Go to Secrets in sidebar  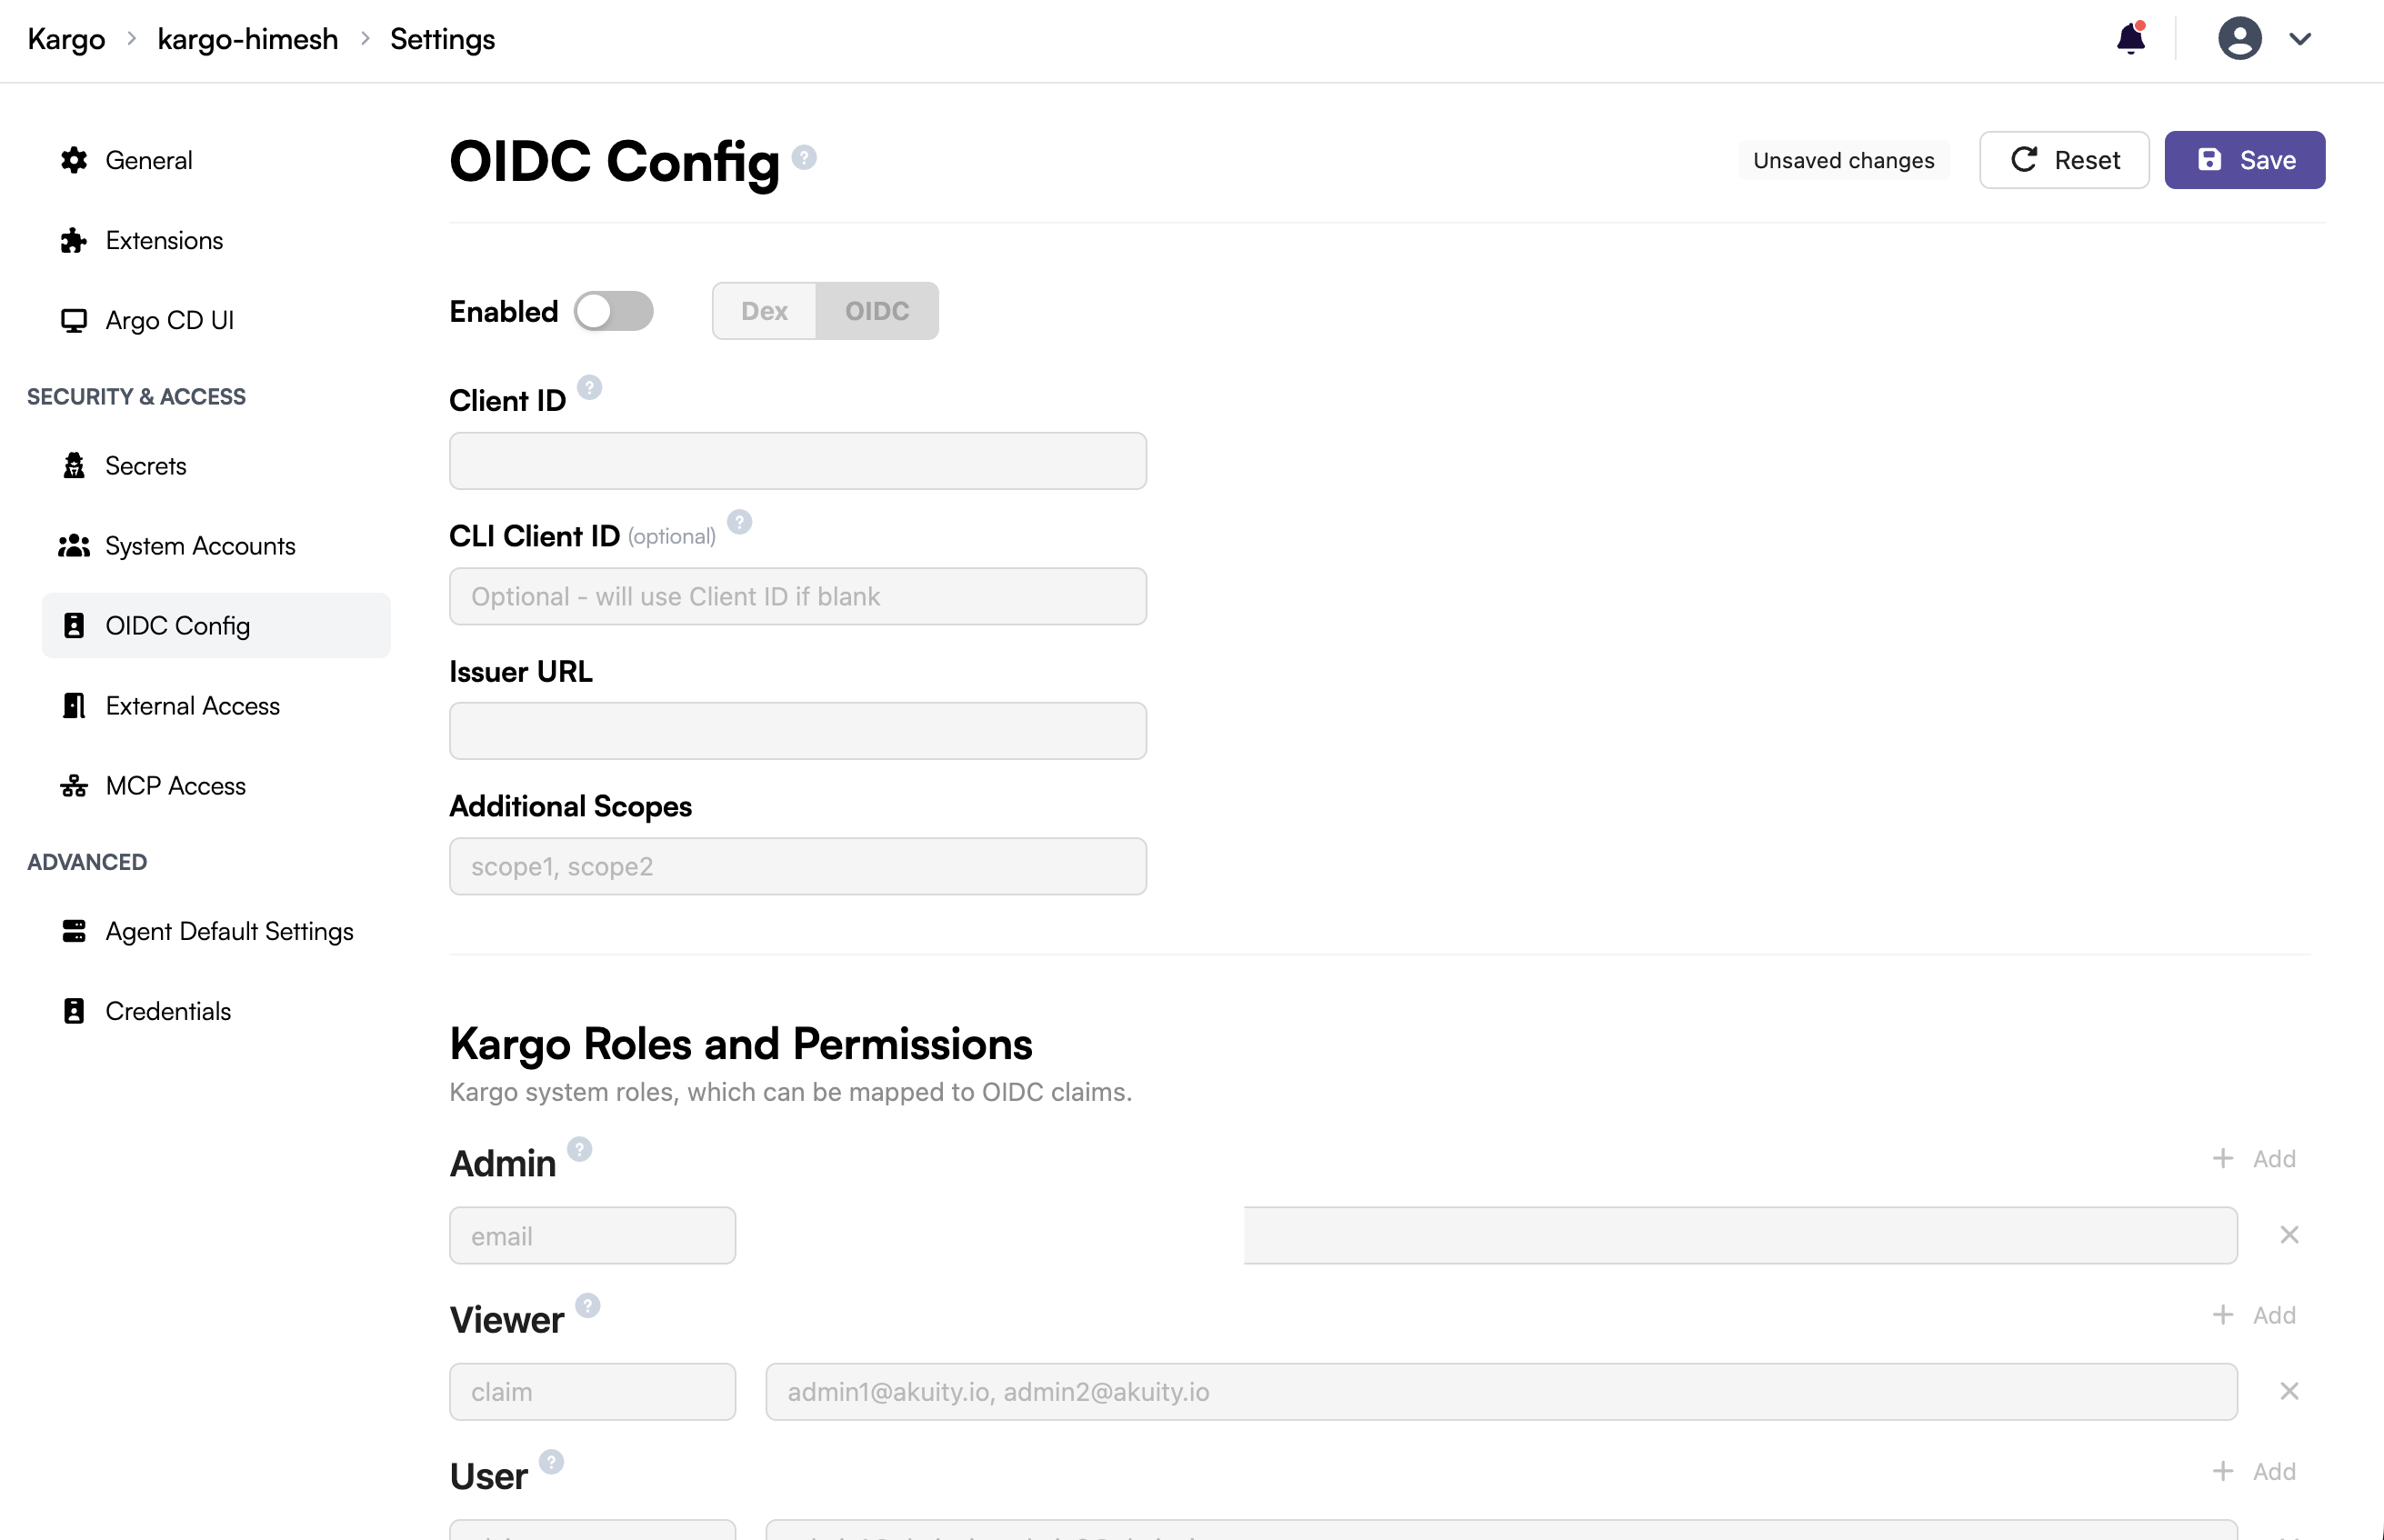coord(216,466)
